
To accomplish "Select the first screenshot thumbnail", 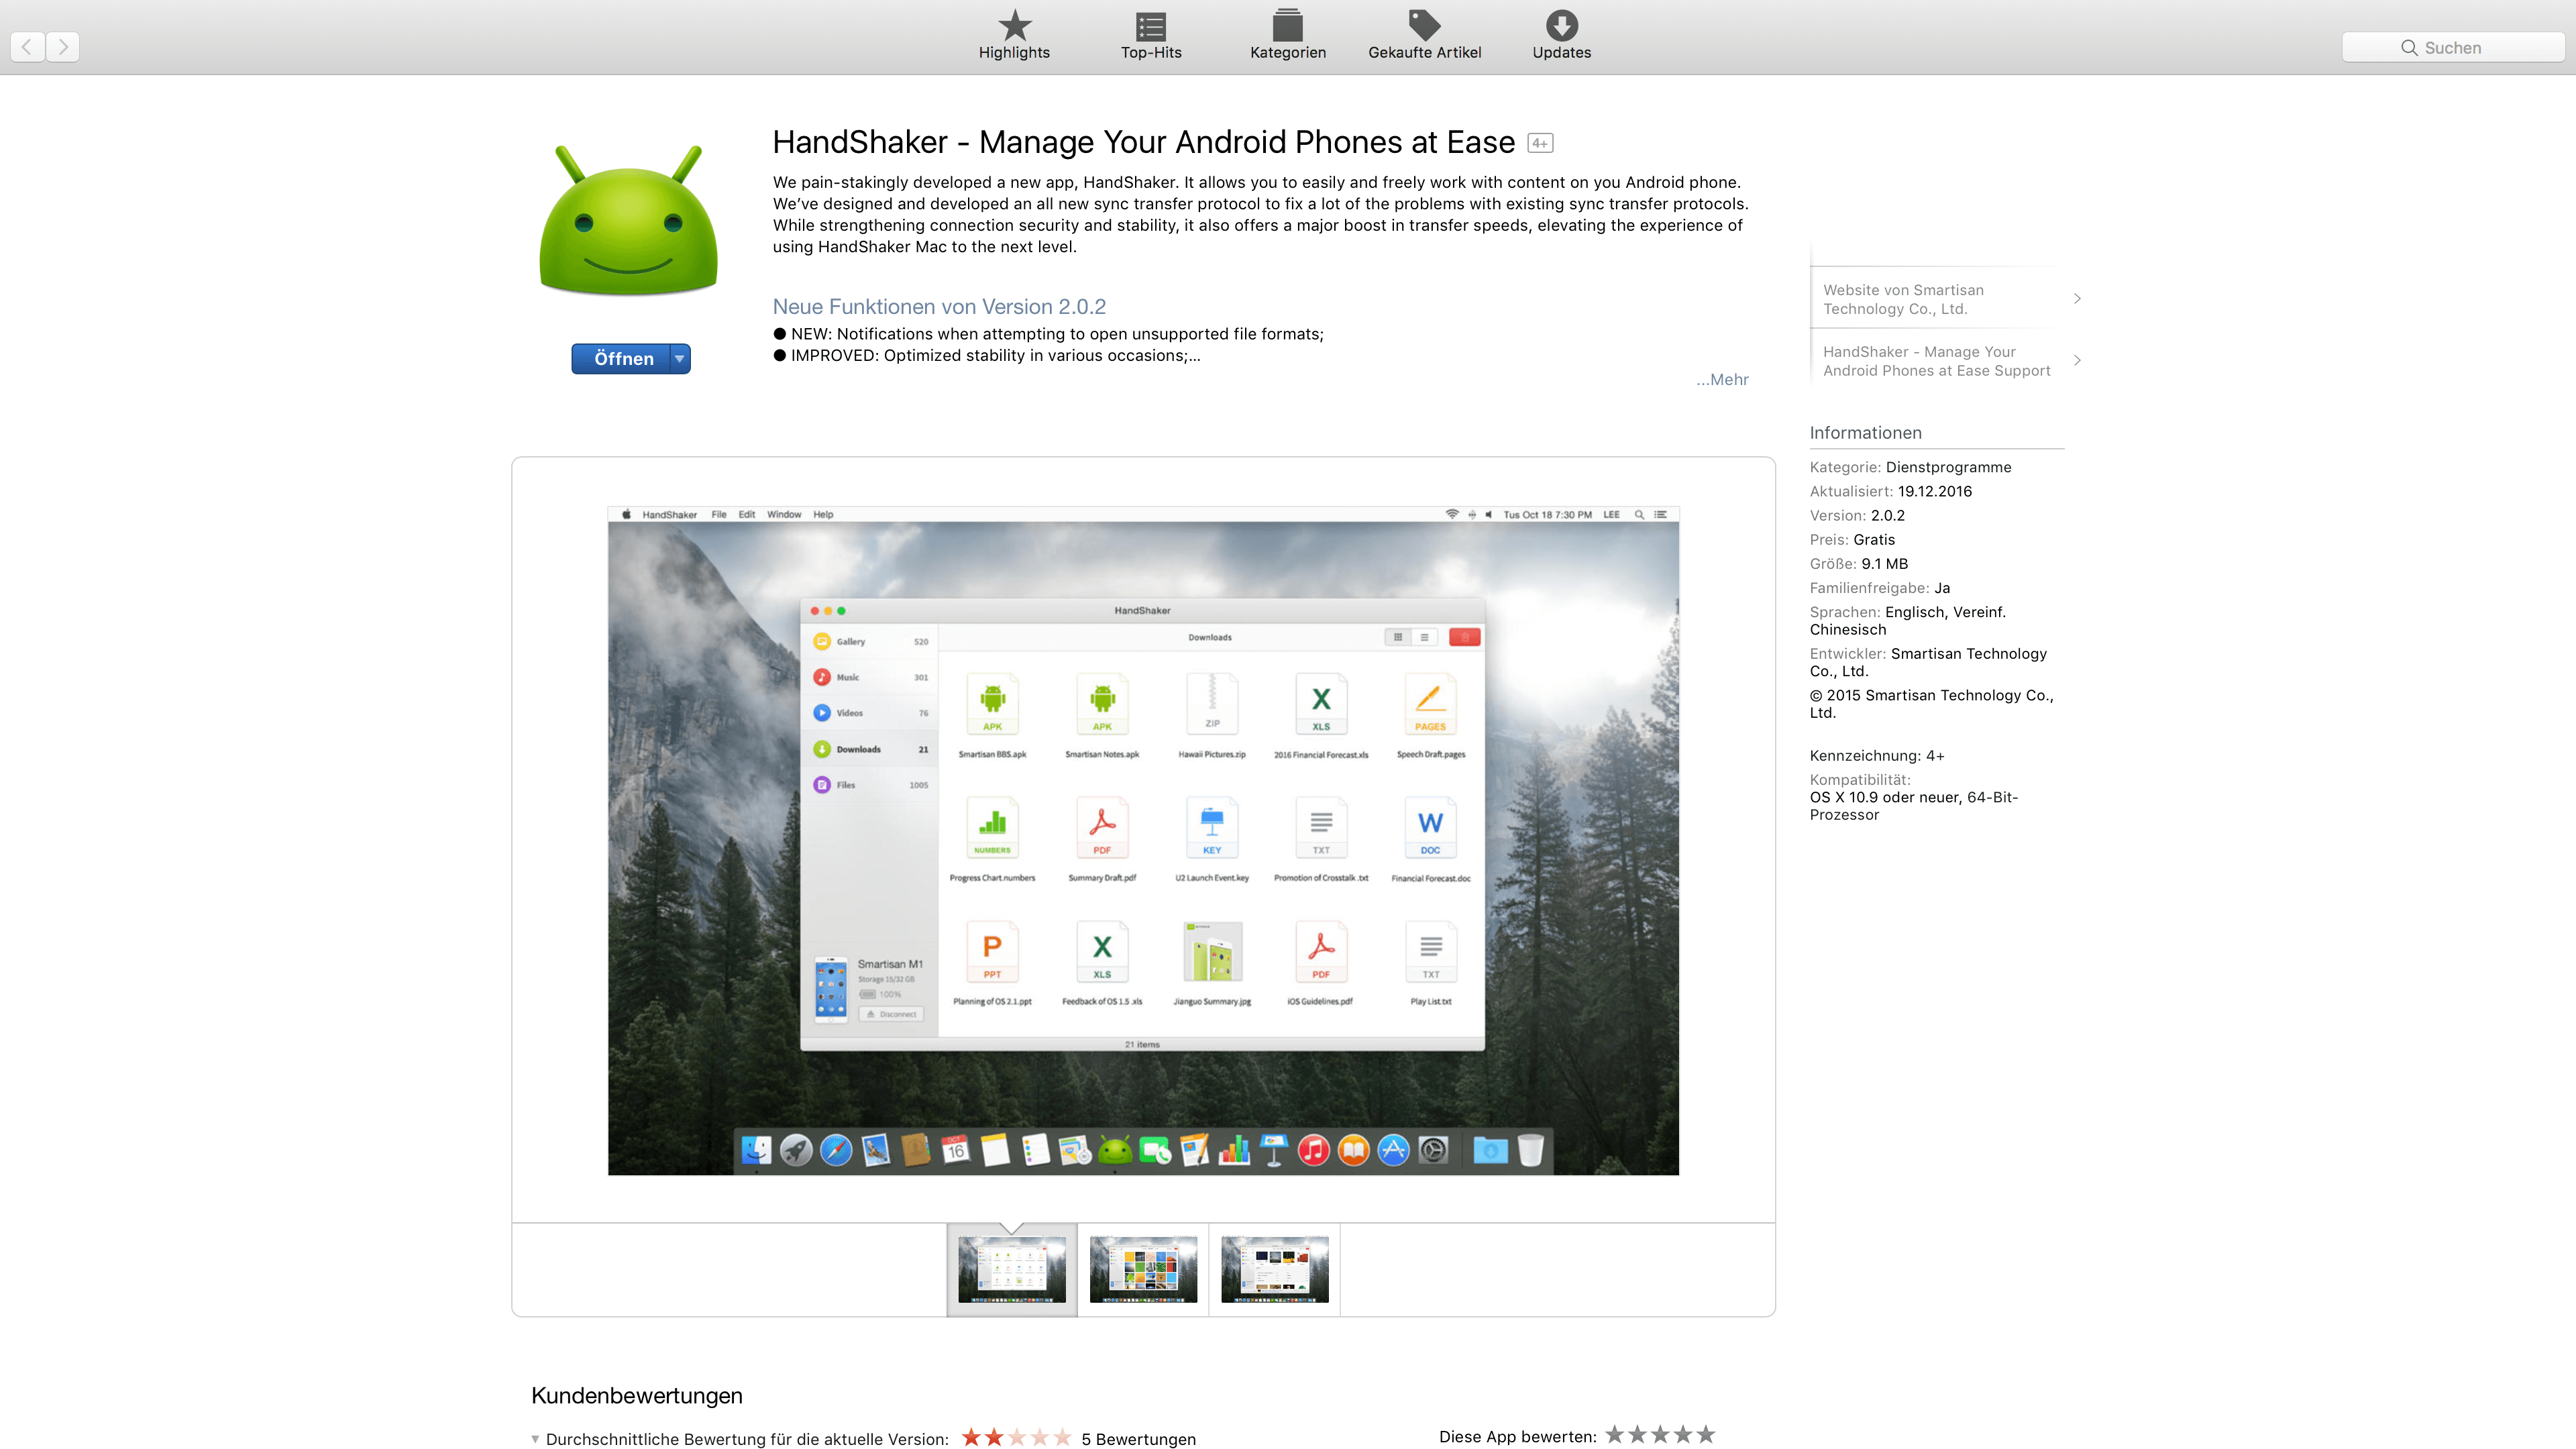I will tap(1012, 1269).
